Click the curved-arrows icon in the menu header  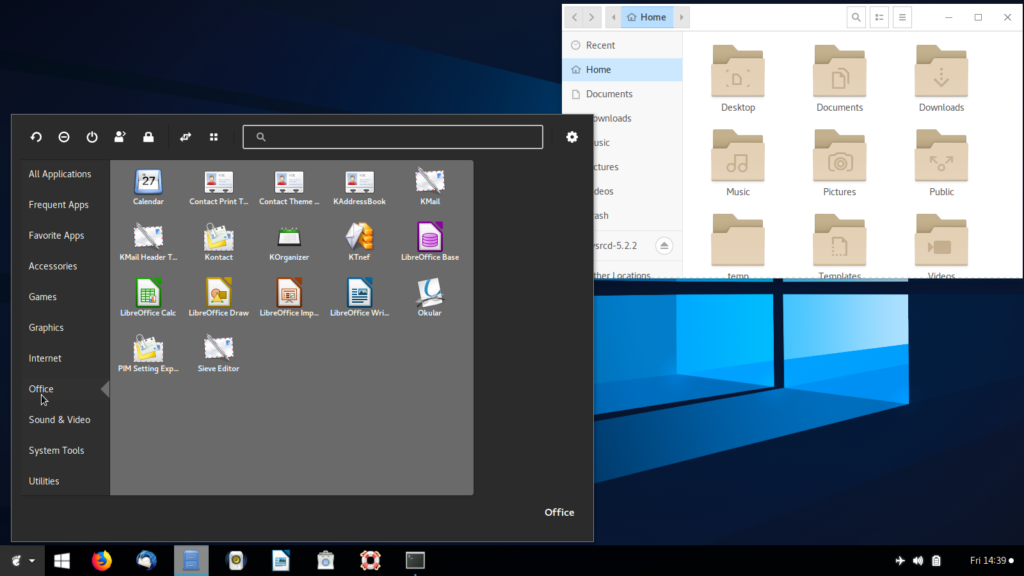[x=185, y=137]
